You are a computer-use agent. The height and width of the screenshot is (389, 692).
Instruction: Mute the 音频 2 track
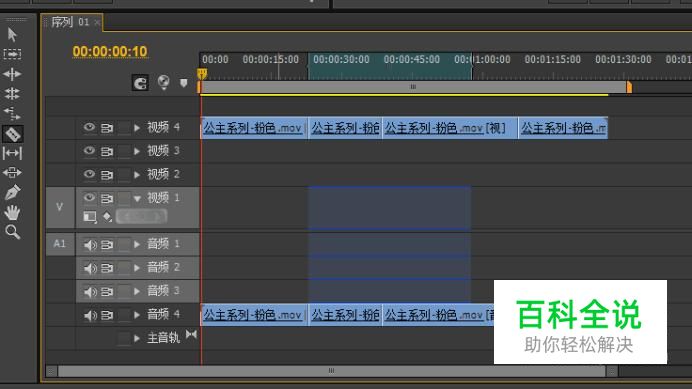(90, 268)
